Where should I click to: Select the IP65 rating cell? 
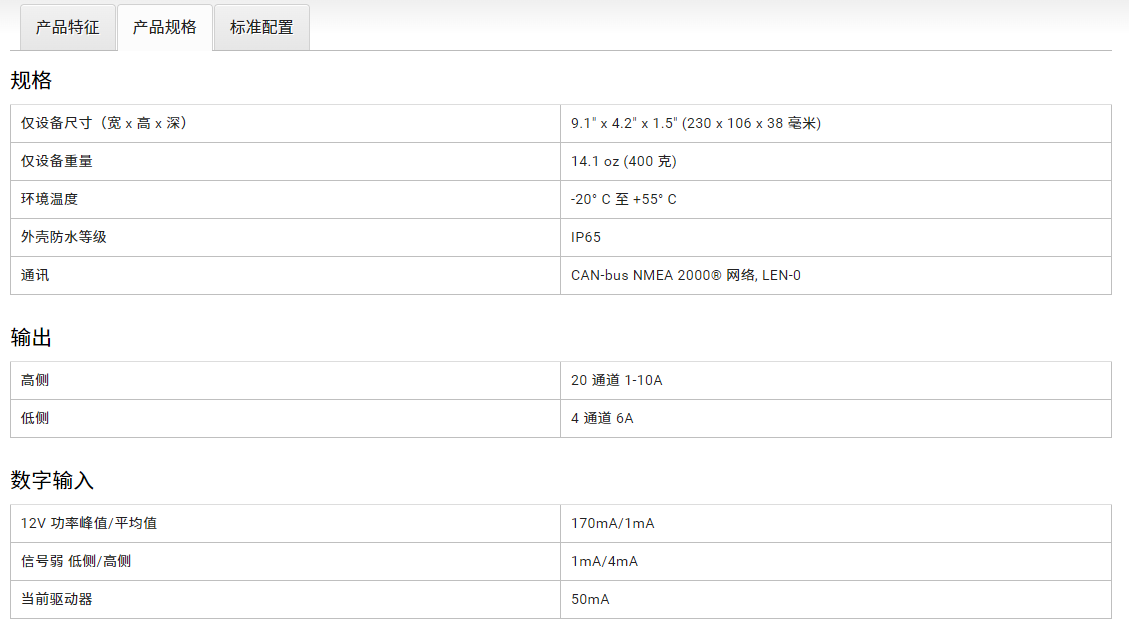coord(586,237)
